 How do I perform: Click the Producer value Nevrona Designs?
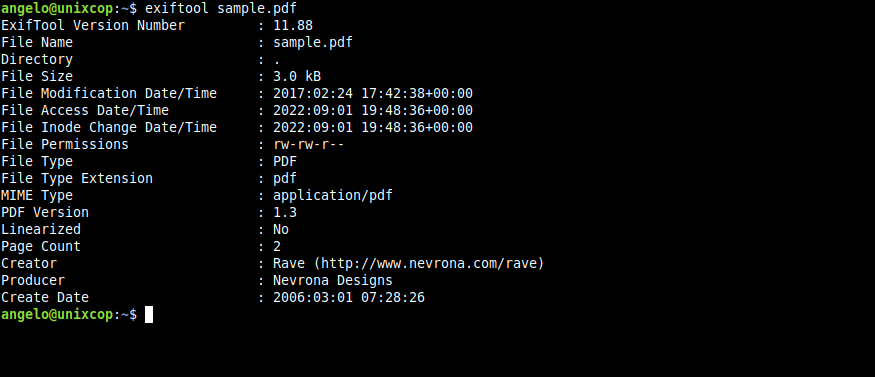[x=333, y=281]
